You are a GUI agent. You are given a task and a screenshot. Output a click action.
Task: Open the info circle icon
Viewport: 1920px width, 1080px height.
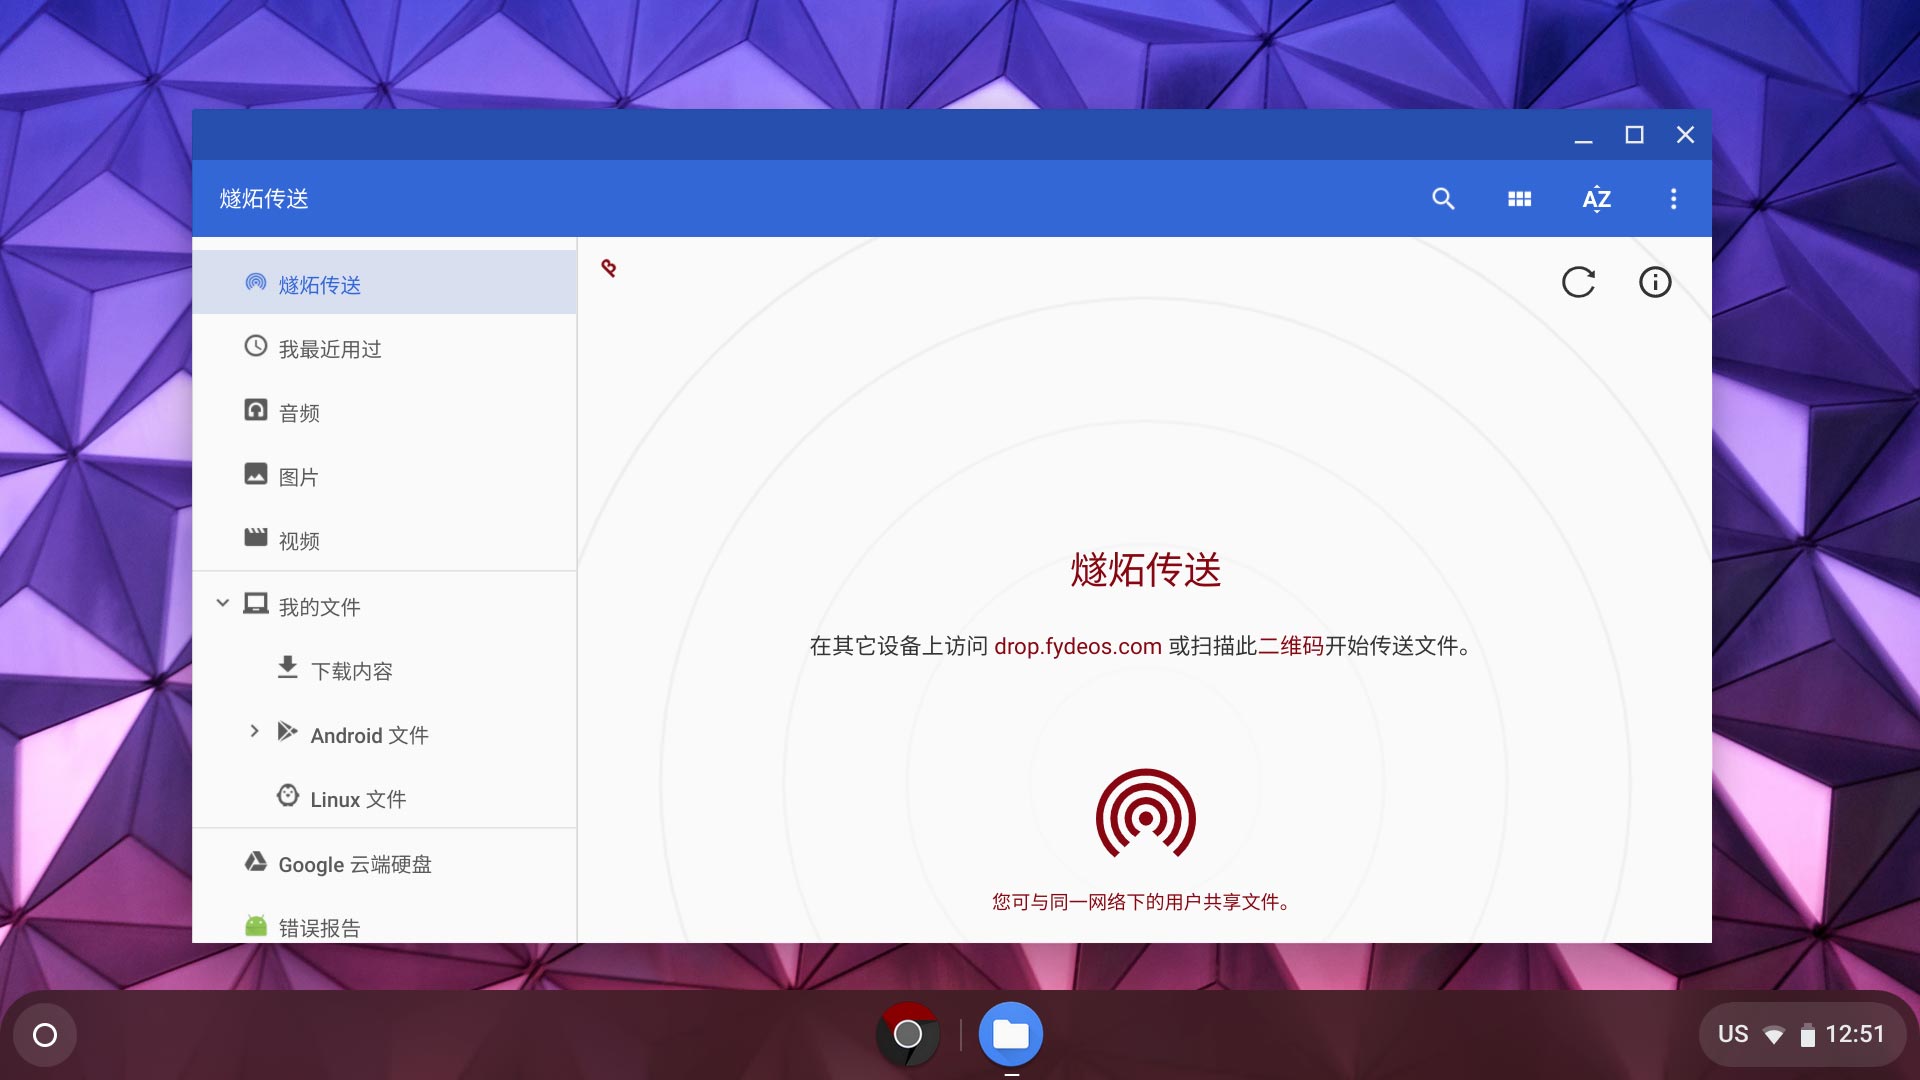click(x=1655, y=282)
